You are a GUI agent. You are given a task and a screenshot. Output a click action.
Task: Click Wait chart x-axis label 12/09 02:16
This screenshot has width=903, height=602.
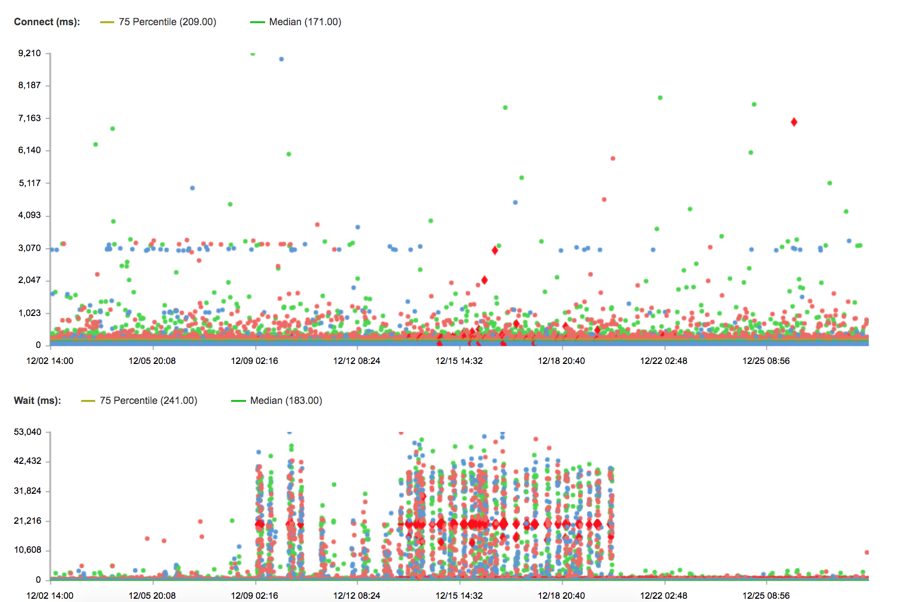[255, 596]
